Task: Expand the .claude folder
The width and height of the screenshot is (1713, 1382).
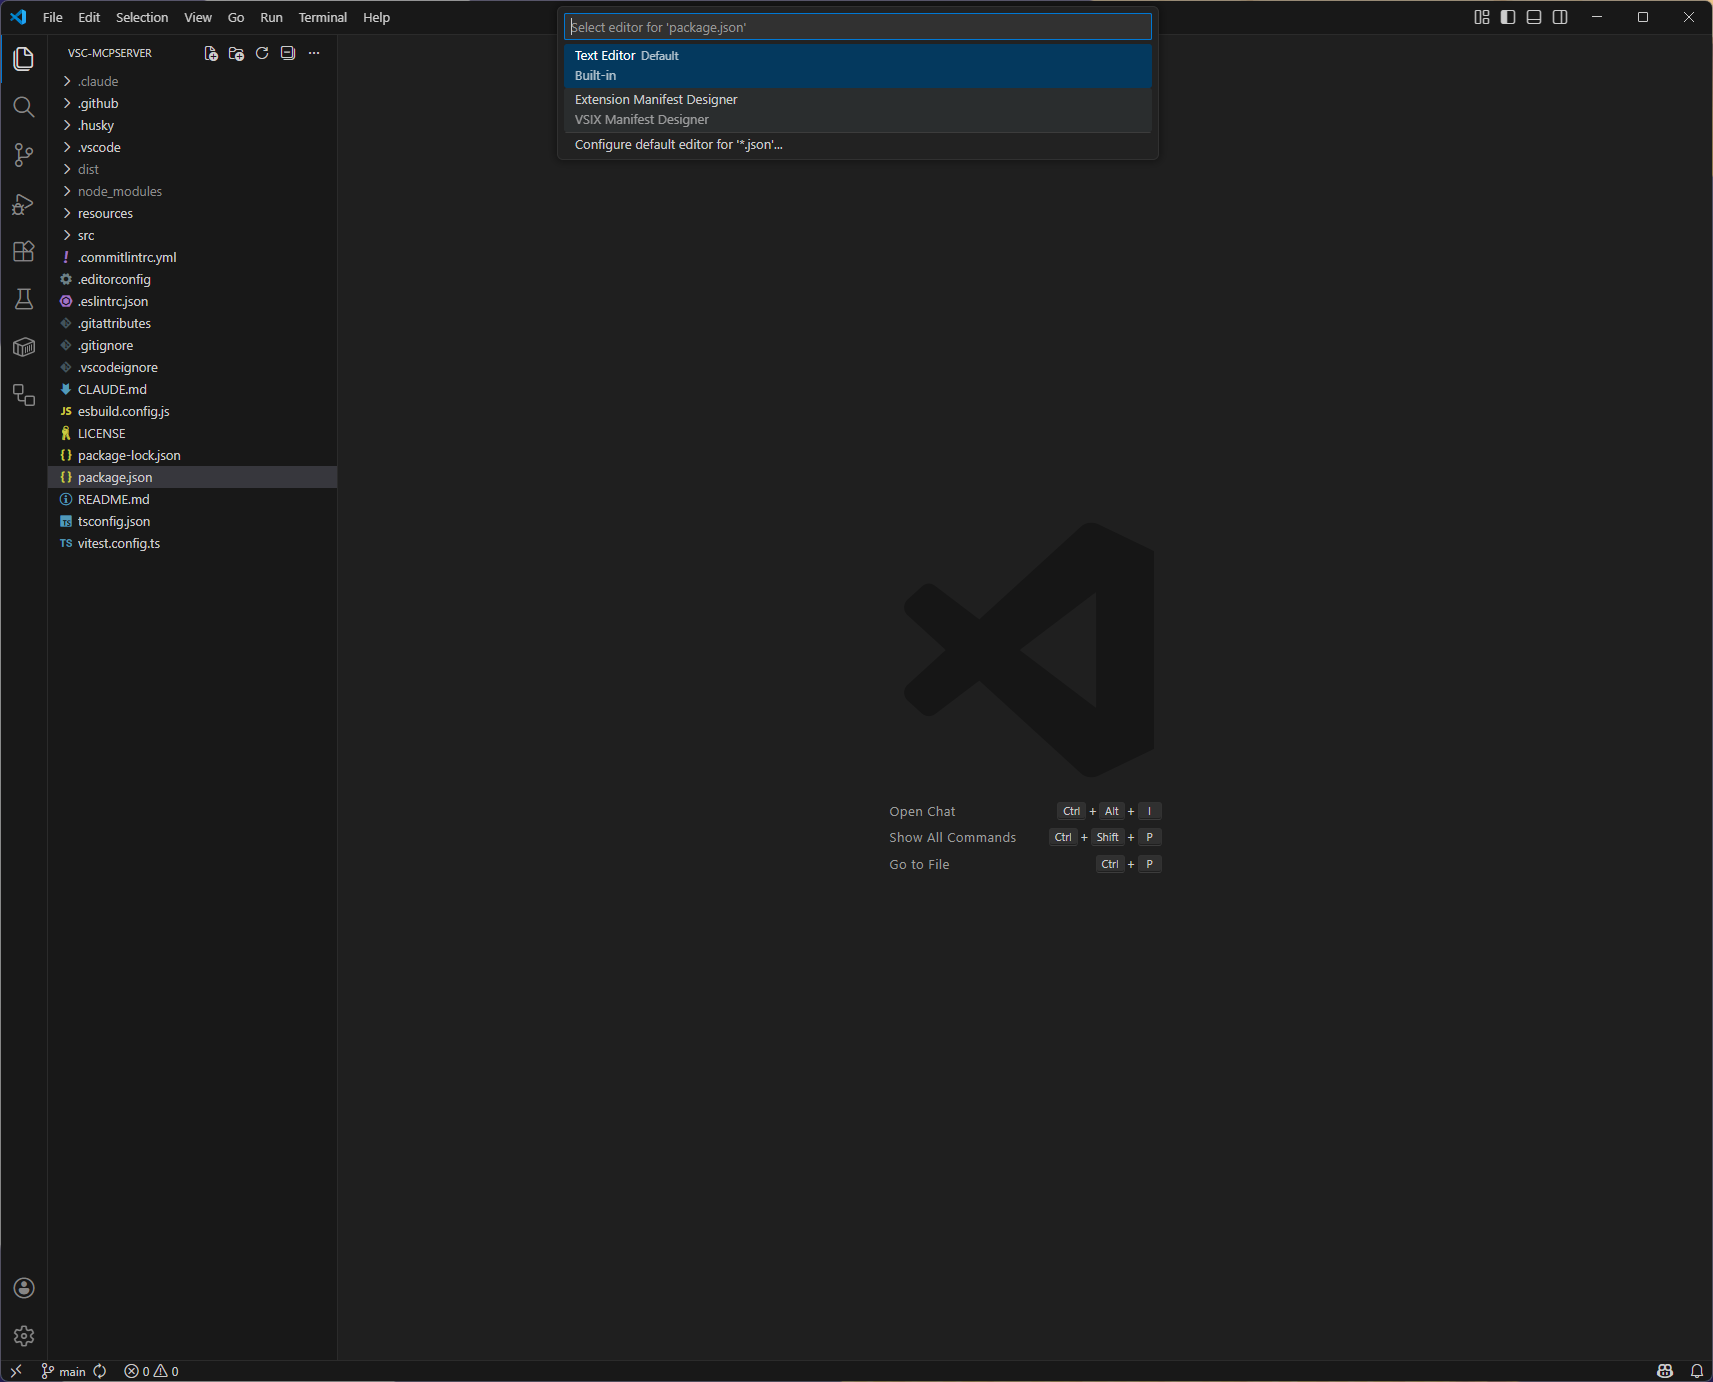Action: [192, 81]
